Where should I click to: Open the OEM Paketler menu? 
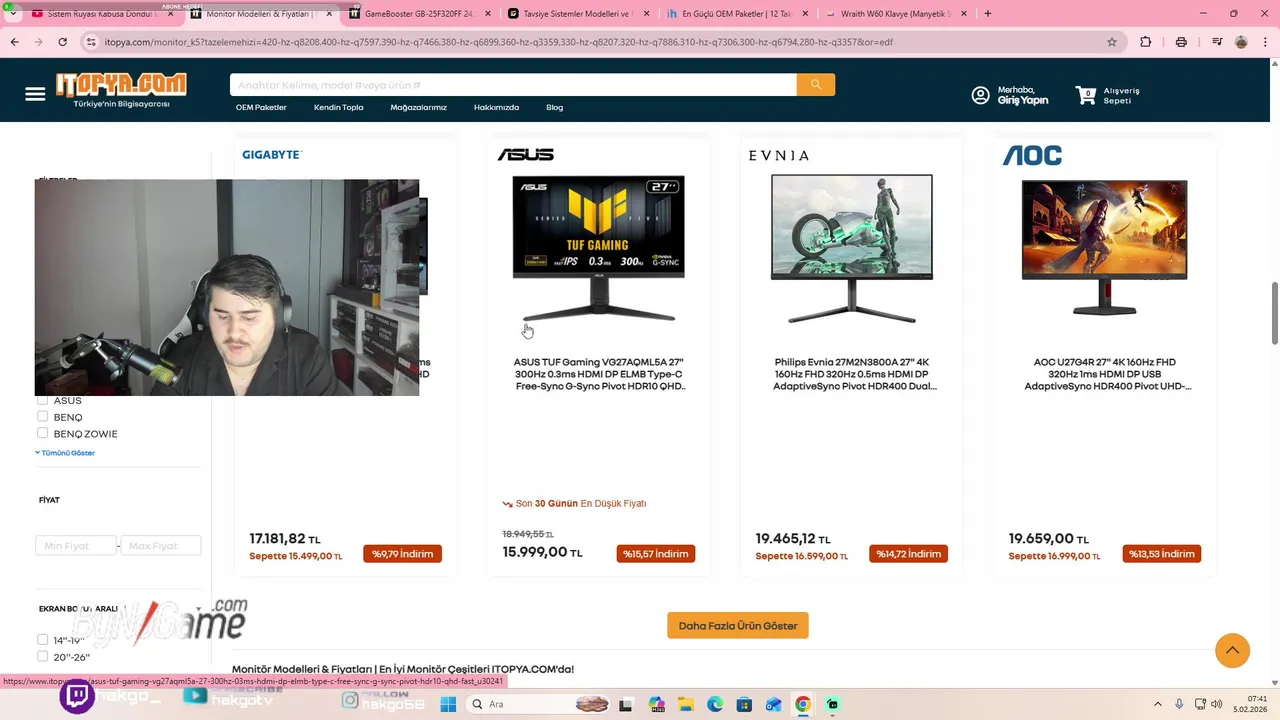[261, 107]
